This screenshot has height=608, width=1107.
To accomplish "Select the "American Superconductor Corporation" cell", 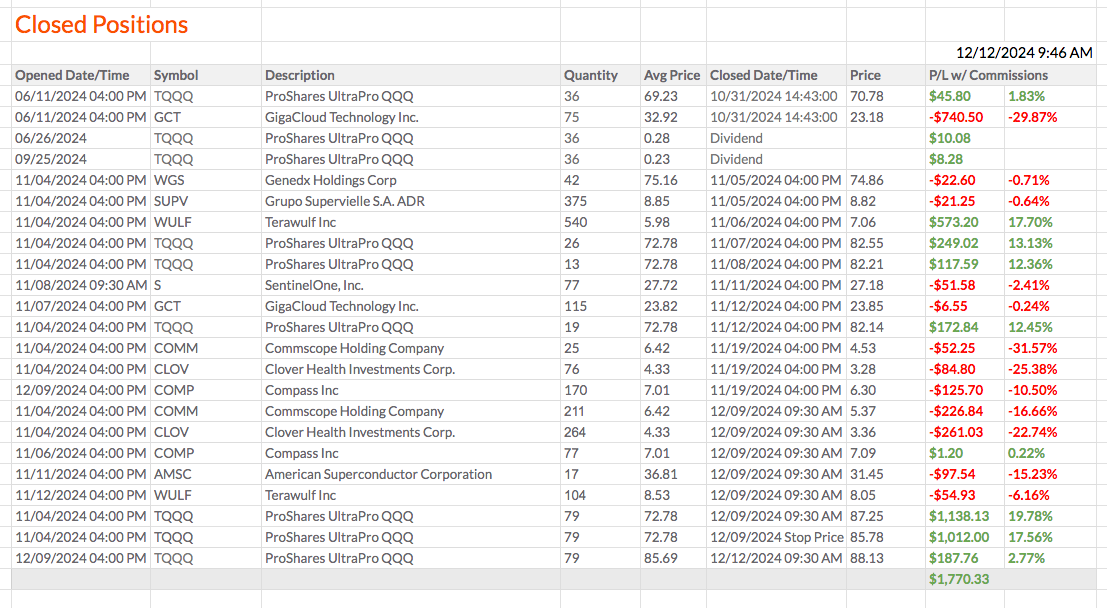I will [x=378, y=474].
